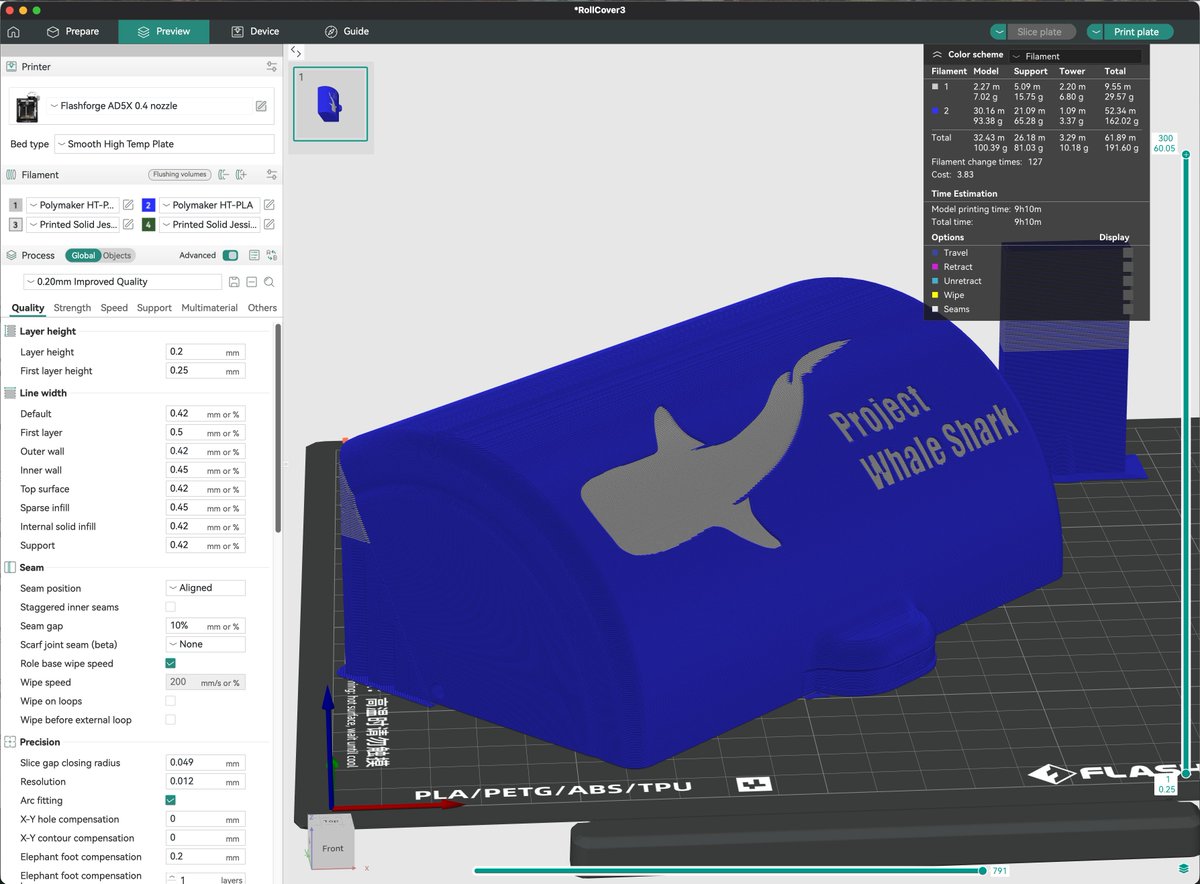Show Seams display checkbox
The width and height of the screenshot is (1200, 884).
(1128, 309)
